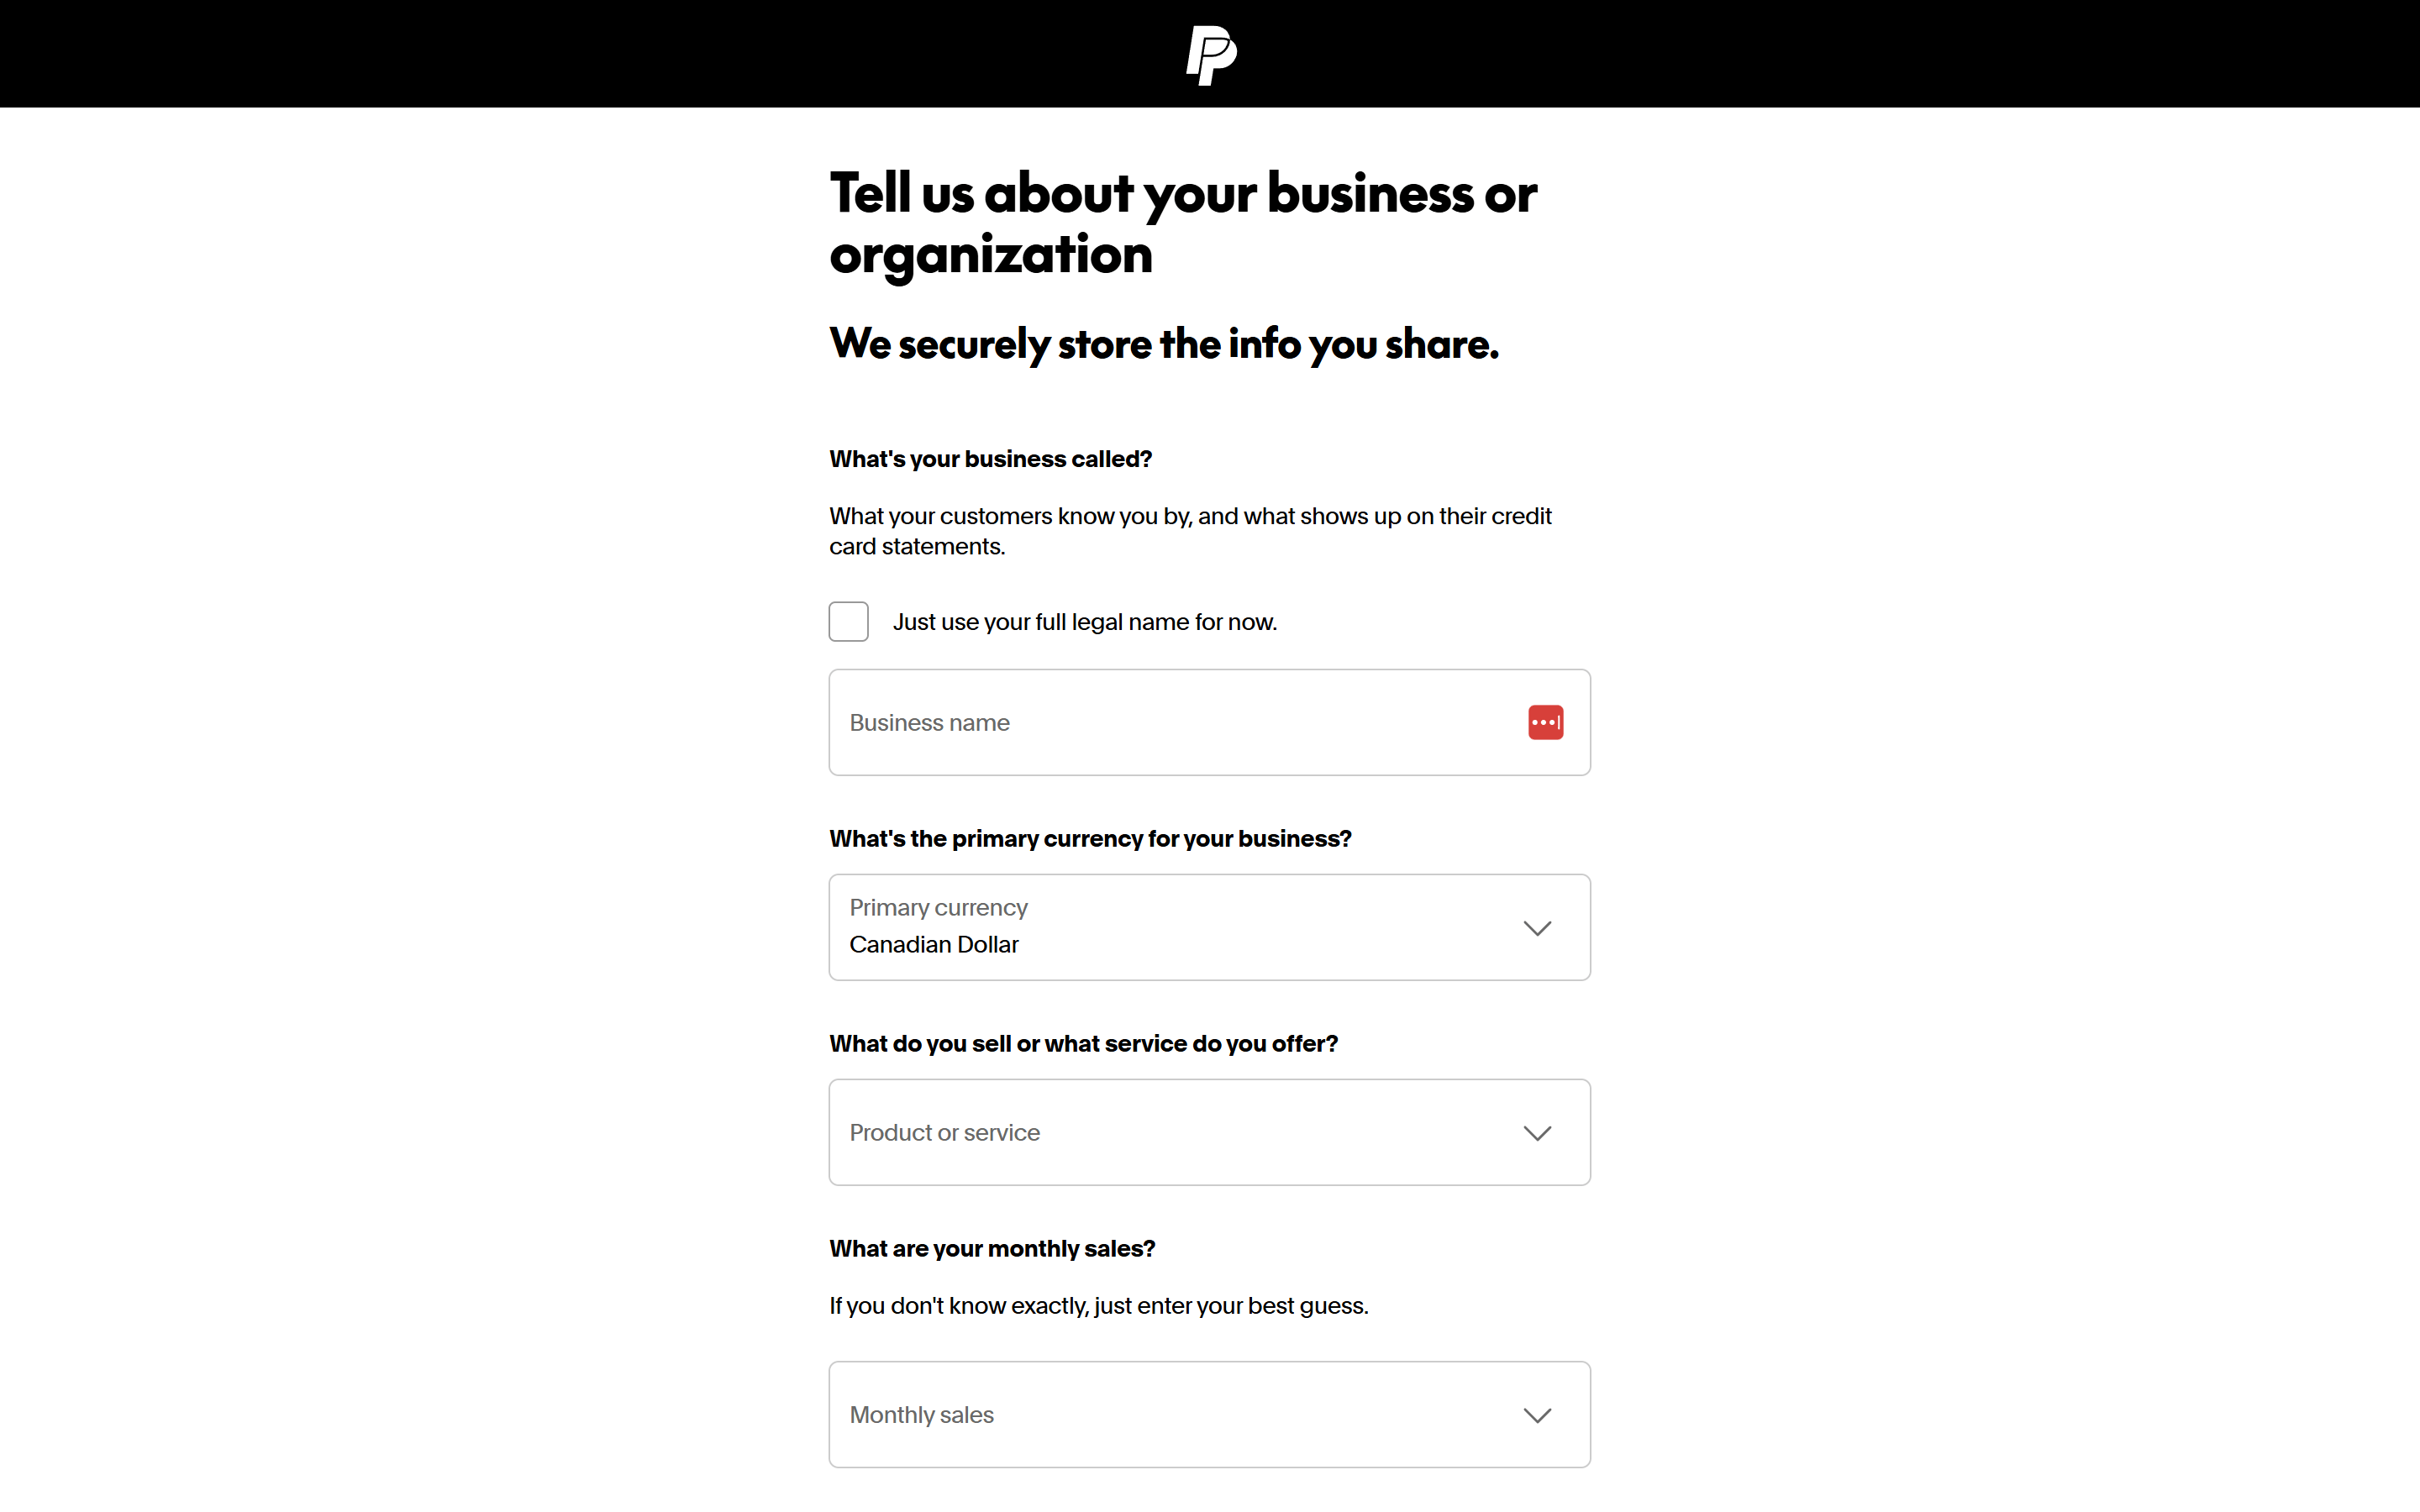Click the PayPal logo in the header
2420x1512 pixels.
pyautogui.click(x=1210, y=55)
